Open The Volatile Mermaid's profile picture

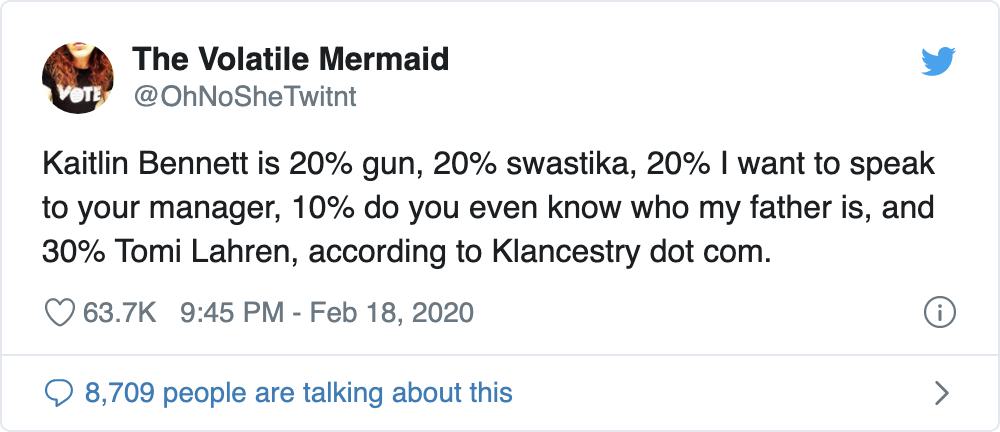(78, 78)
